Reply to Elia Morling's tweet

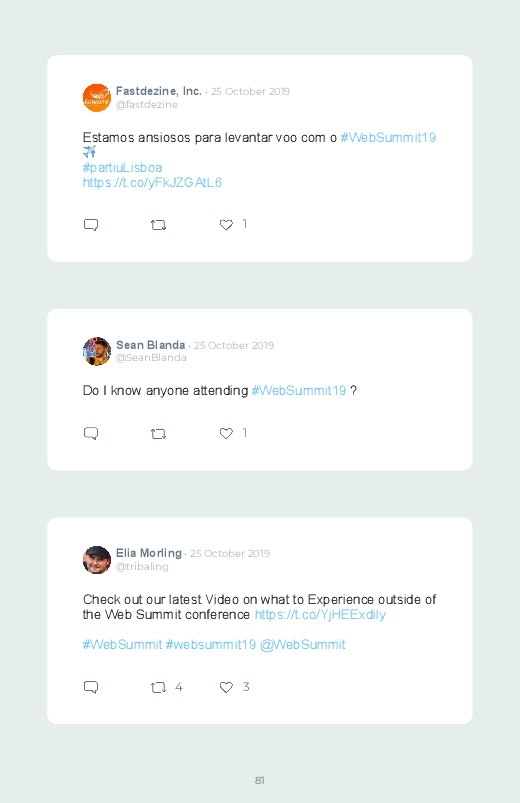coord(91,687)
